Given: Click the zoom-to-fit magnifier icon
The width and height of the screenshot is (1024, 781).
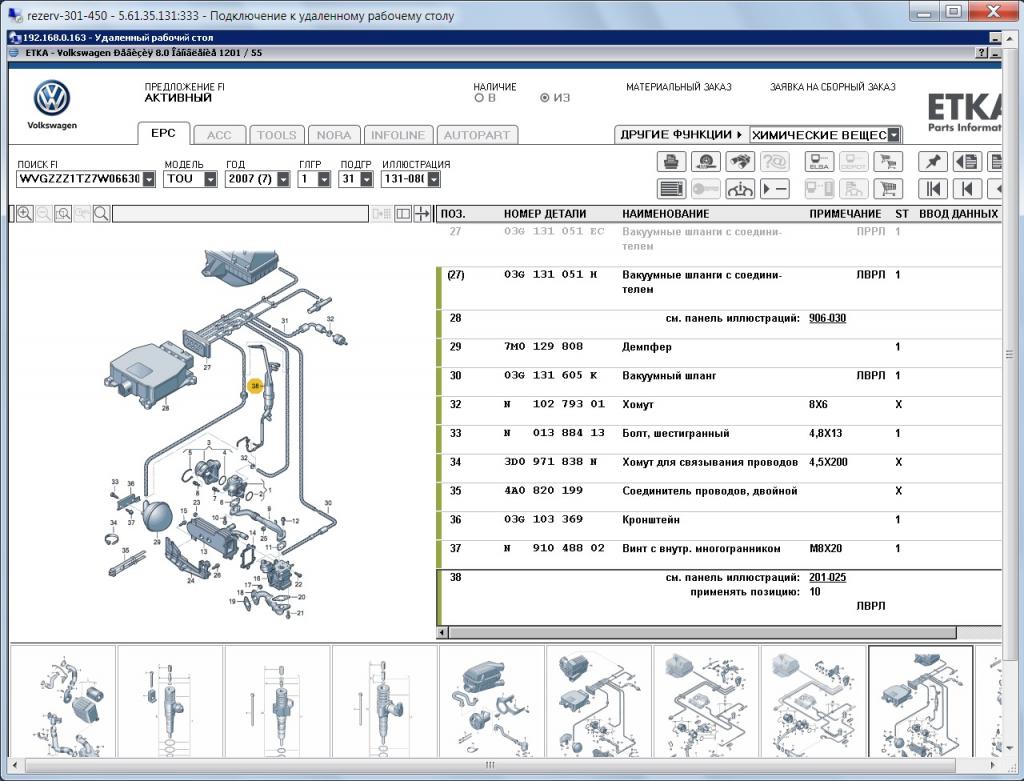Looking at the screenshot, I should (63, 214).
